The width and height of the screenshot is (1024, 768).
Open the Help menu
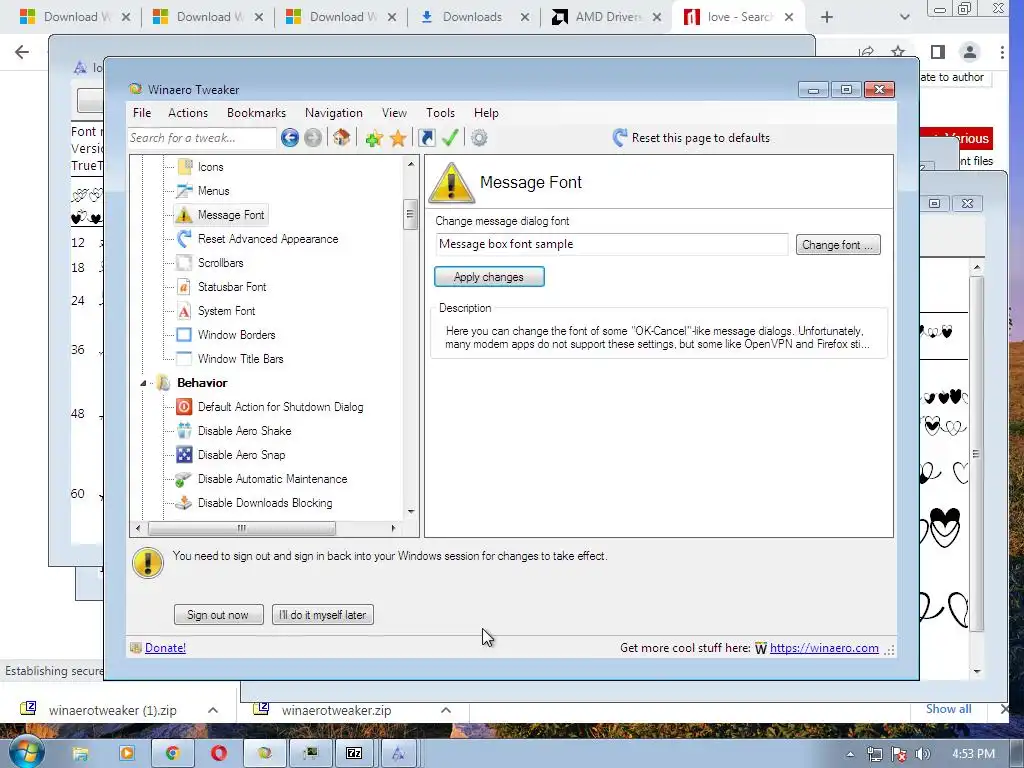(486, 113)
